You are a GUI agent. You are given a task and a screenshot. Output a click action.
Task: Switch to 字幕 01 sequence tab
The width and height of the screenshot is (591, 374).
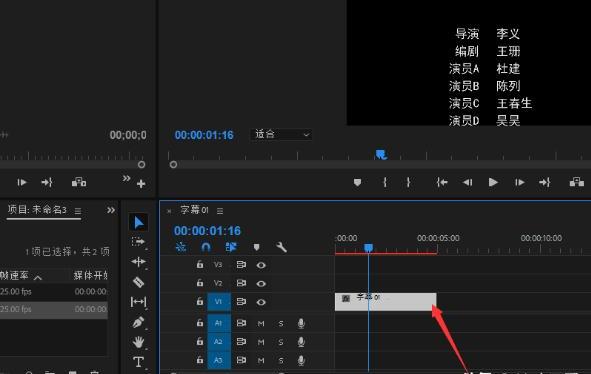[194, 210]
